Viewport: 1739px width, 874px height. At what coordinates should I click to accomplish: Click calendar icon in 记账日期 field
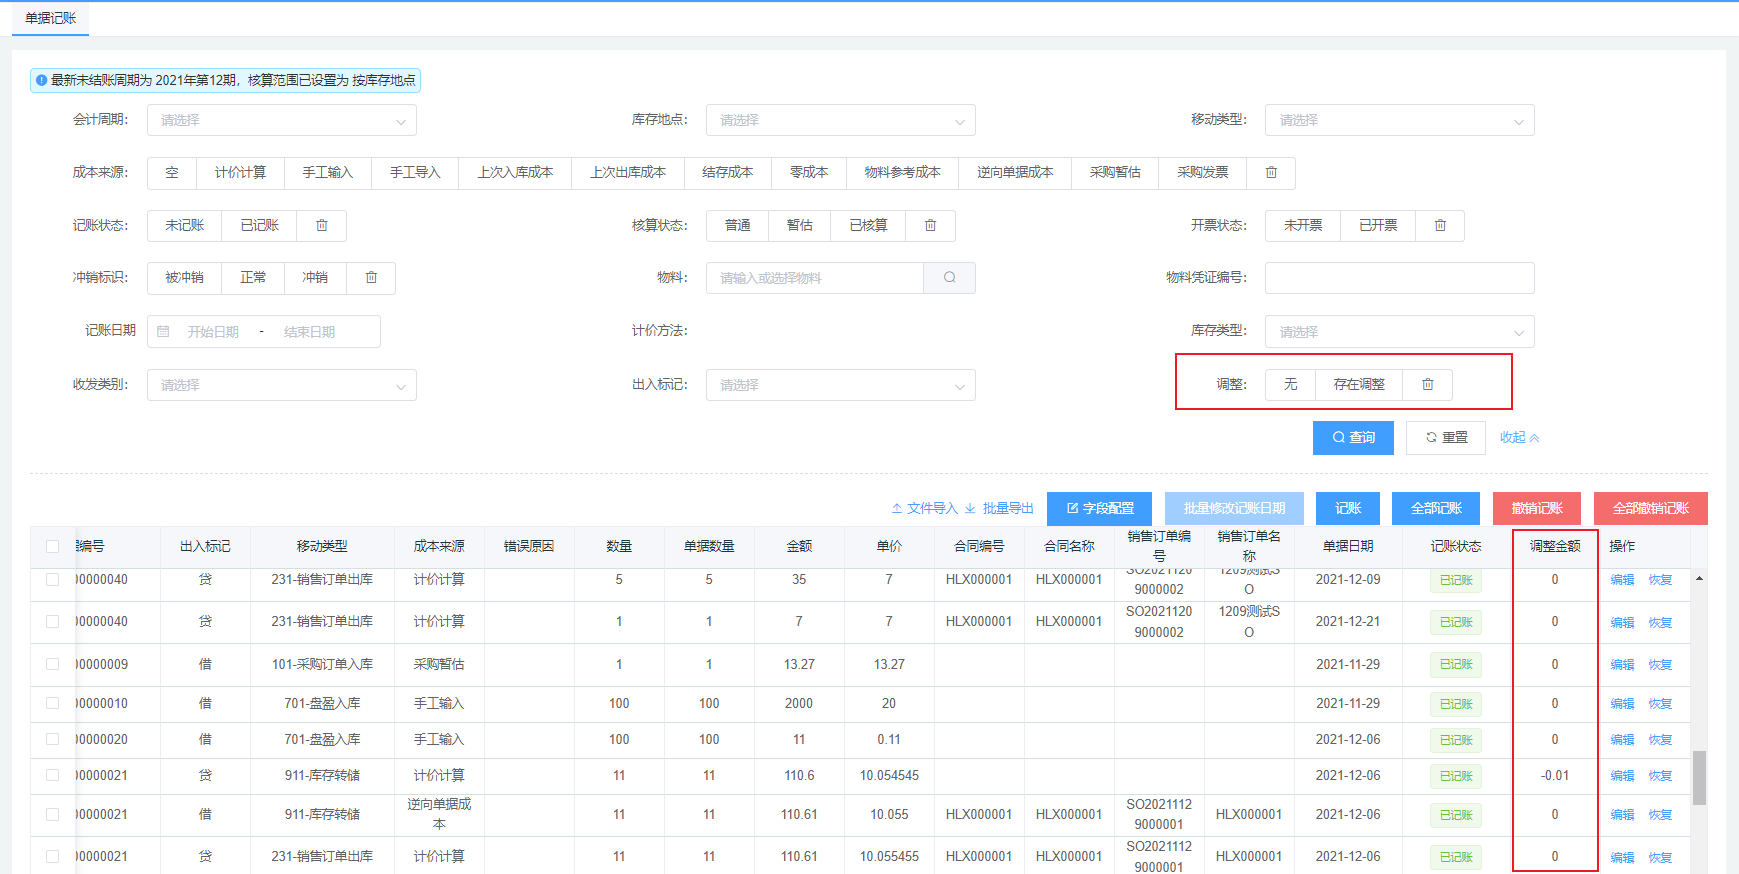[164, 332]
